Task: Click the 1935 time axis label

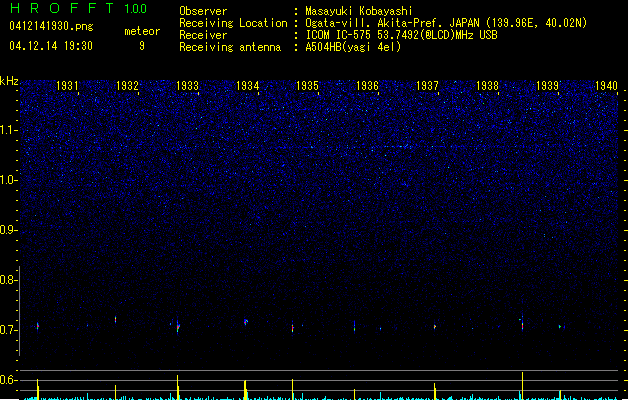Action: click(x=307, y=86)
